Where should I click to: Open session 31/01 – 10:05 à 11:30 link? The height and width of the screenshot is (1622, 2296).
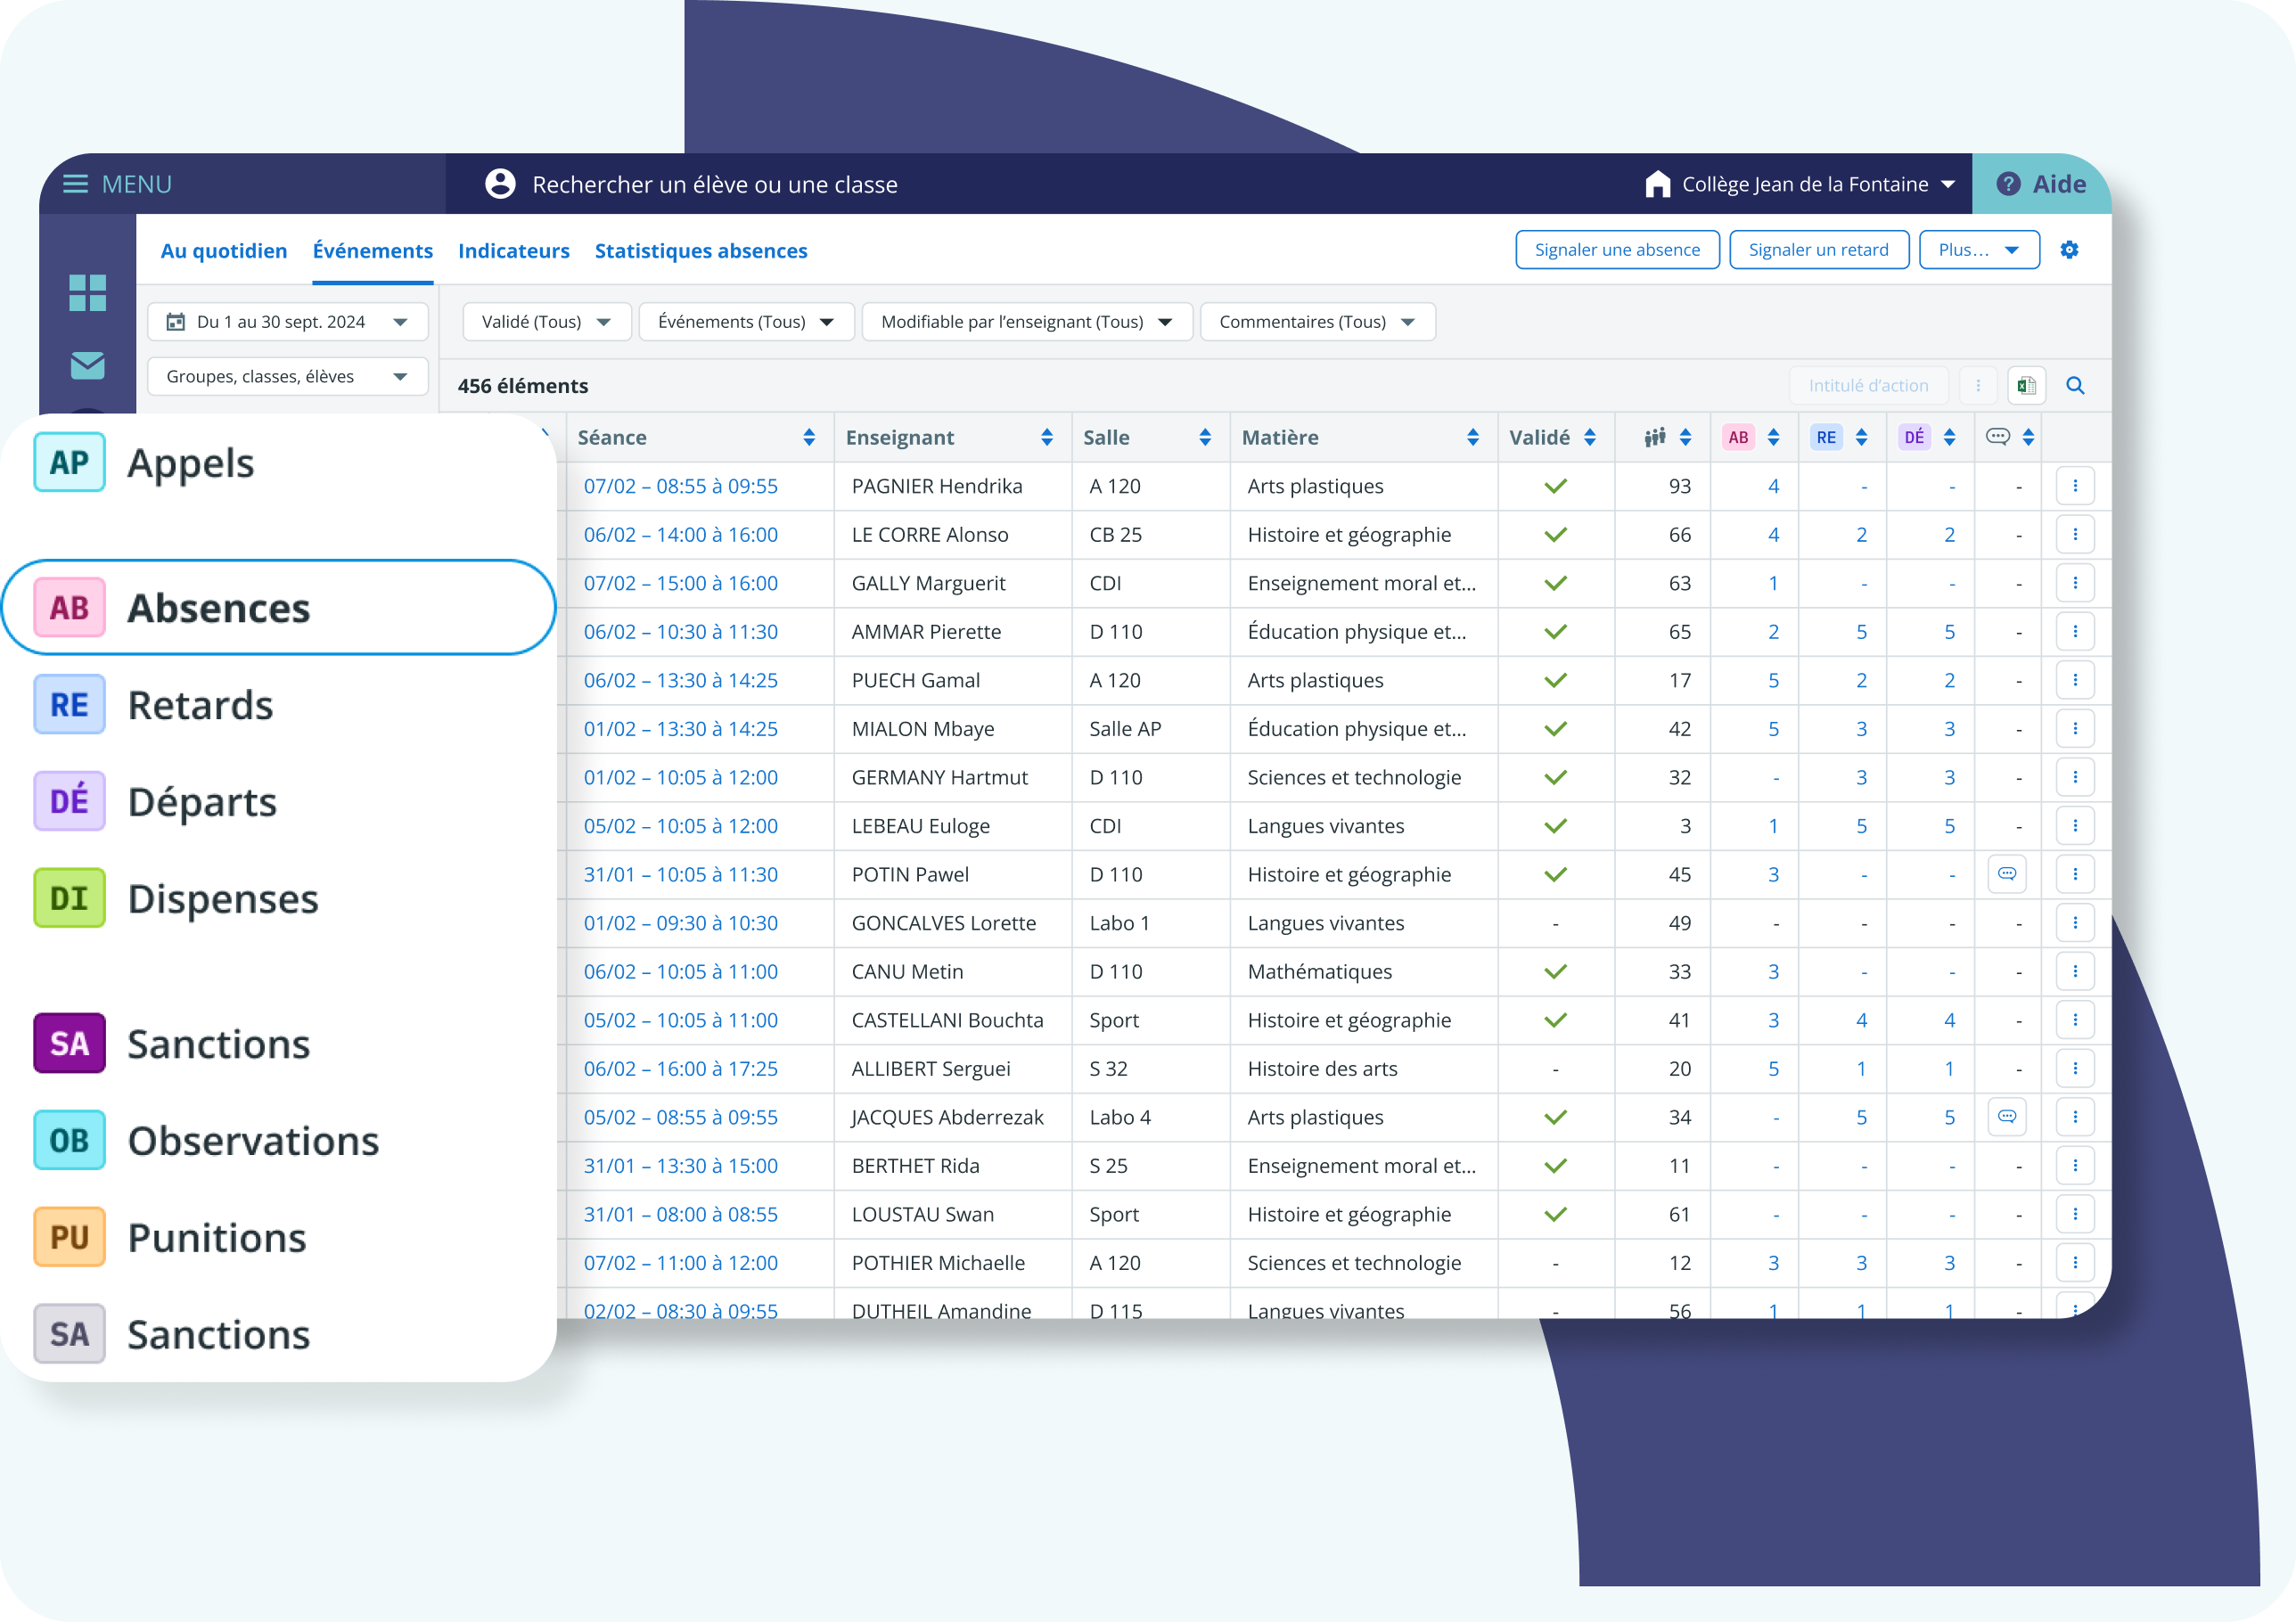pyautogui.click(x=681, y=875)
